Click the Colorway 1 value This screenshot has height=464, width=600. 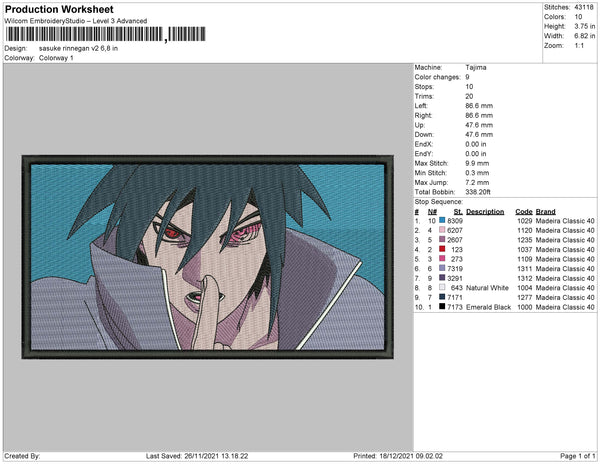click(x=56, y=58)
